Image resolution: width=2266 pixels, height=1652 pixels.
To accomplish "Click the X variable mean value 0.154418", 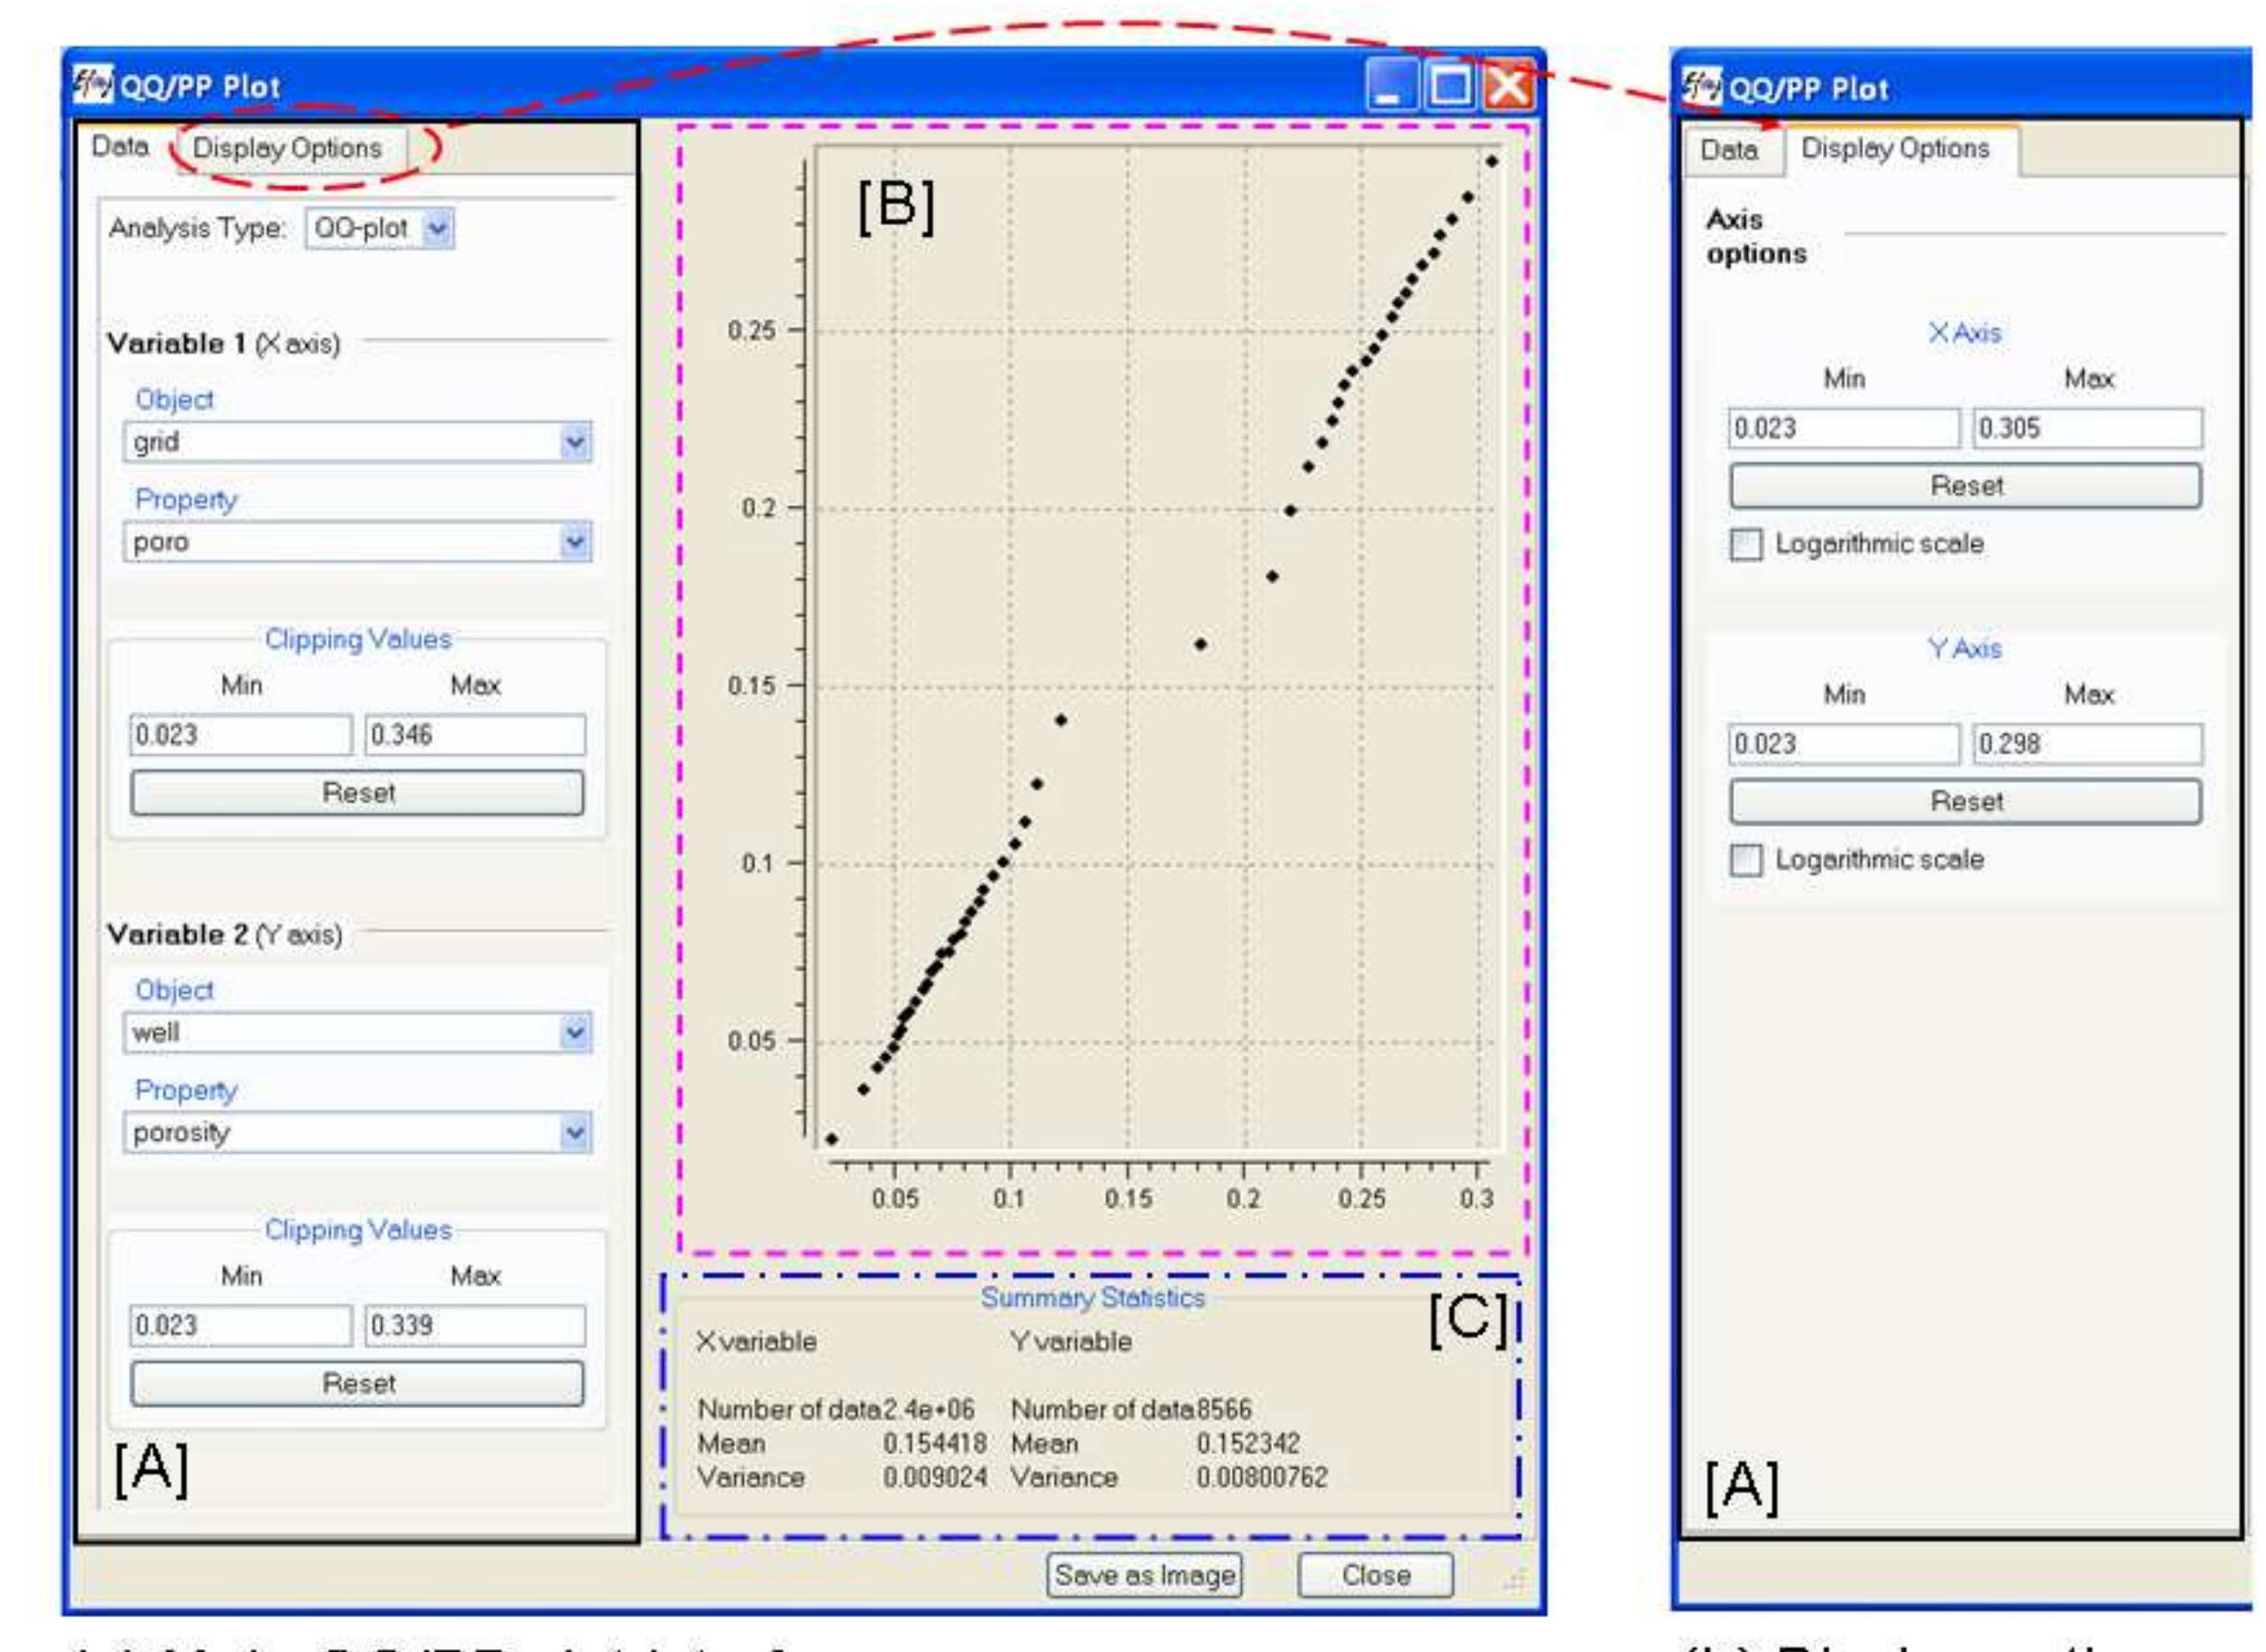I will coord(934,1443).
